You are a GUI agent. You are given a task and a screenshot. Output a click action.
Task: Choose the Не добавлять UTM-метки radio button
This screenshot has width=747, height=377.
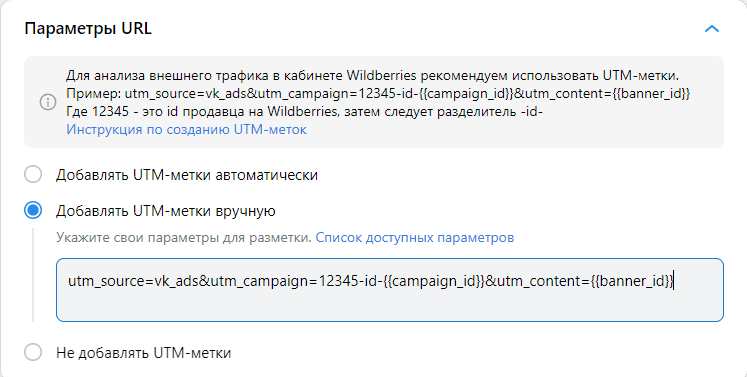tap(33, 353)
